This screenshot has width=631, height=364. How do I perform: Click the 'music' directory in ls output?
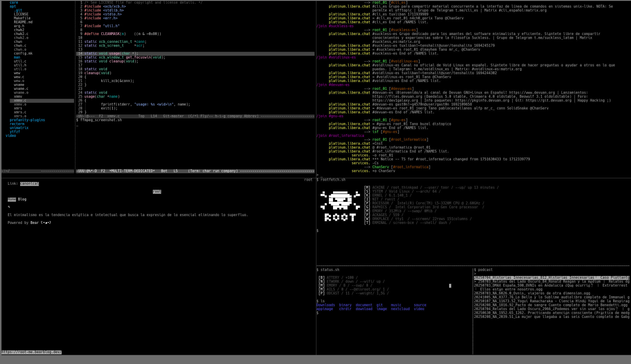[396, 305]
